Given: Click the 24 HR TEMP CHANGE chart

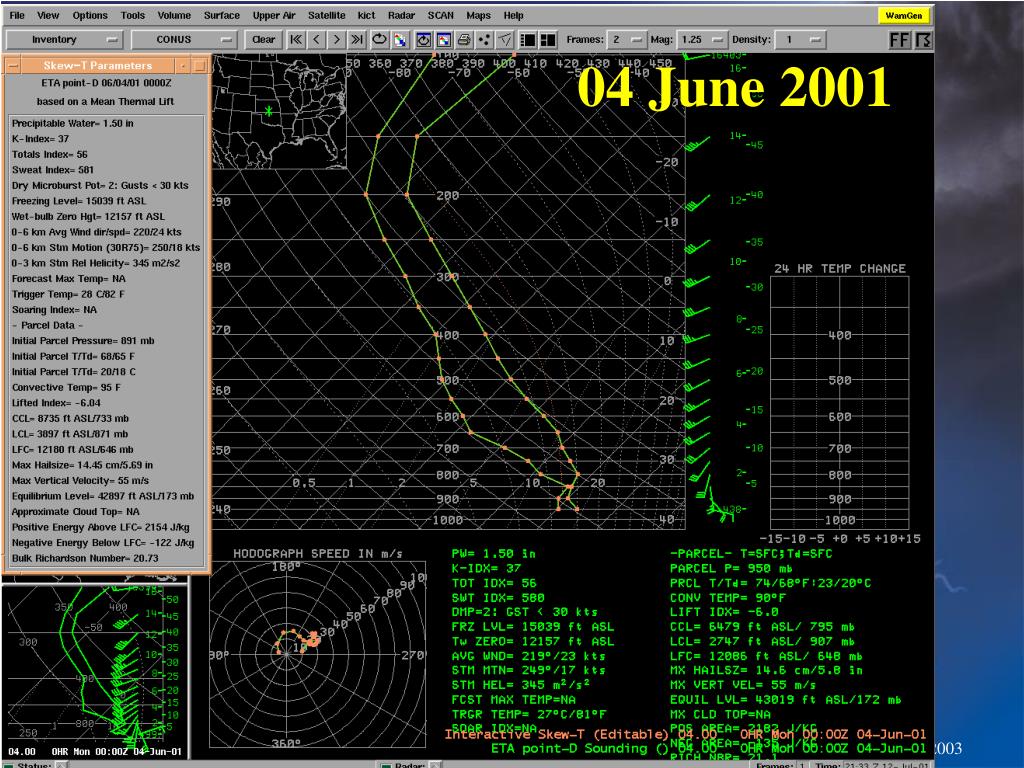Looking at the screenshot, I should point(839,402).
